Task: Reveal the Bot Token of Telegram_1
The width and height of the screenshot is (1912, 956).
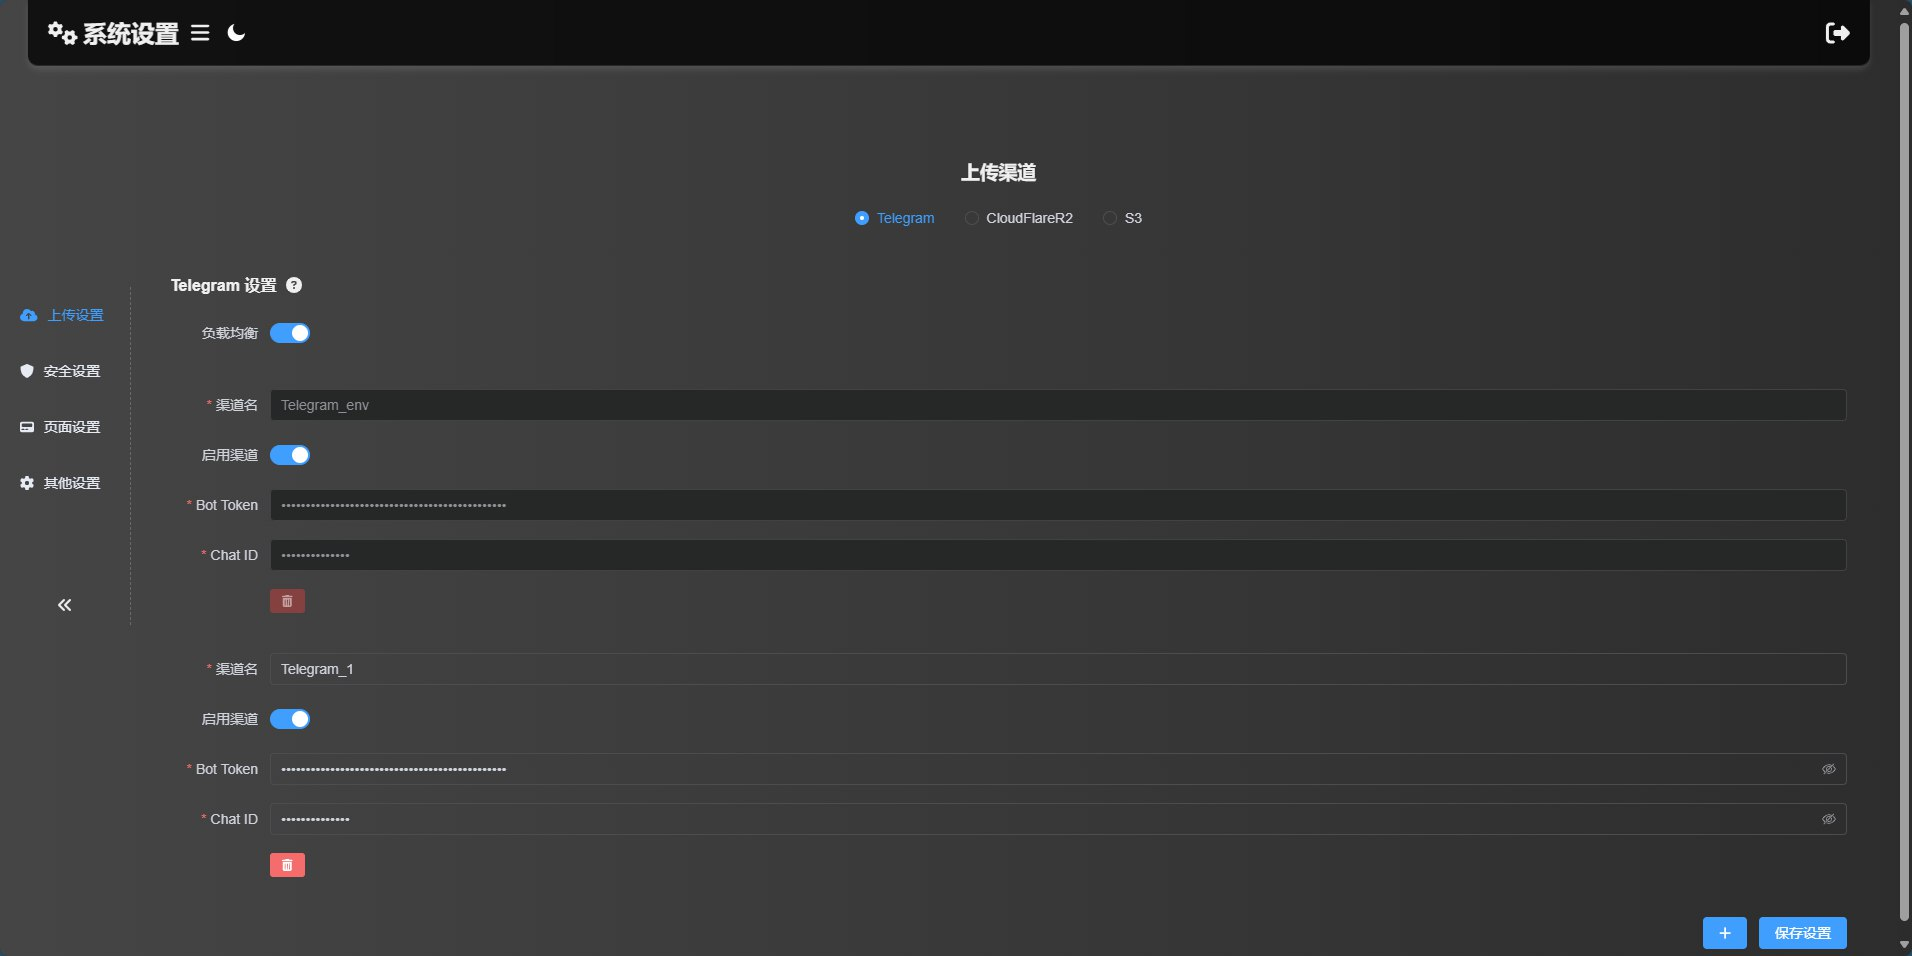Action: (1830, 769)
